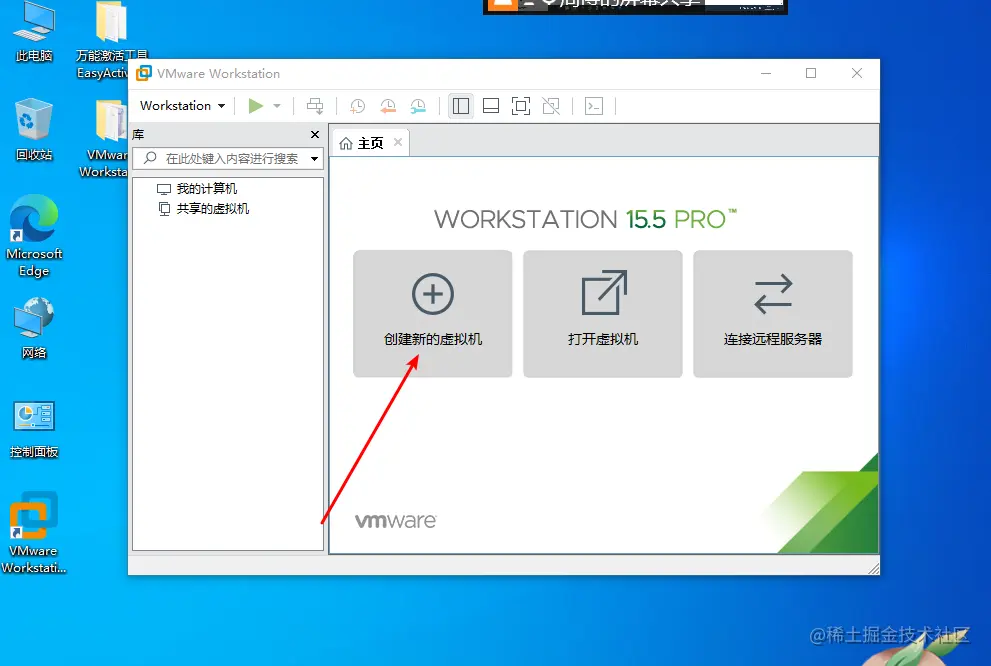The width and height of the screenshot is (991, 666).
Task: Click the vmware logo at the bottom
Action: tap(396, 521)
